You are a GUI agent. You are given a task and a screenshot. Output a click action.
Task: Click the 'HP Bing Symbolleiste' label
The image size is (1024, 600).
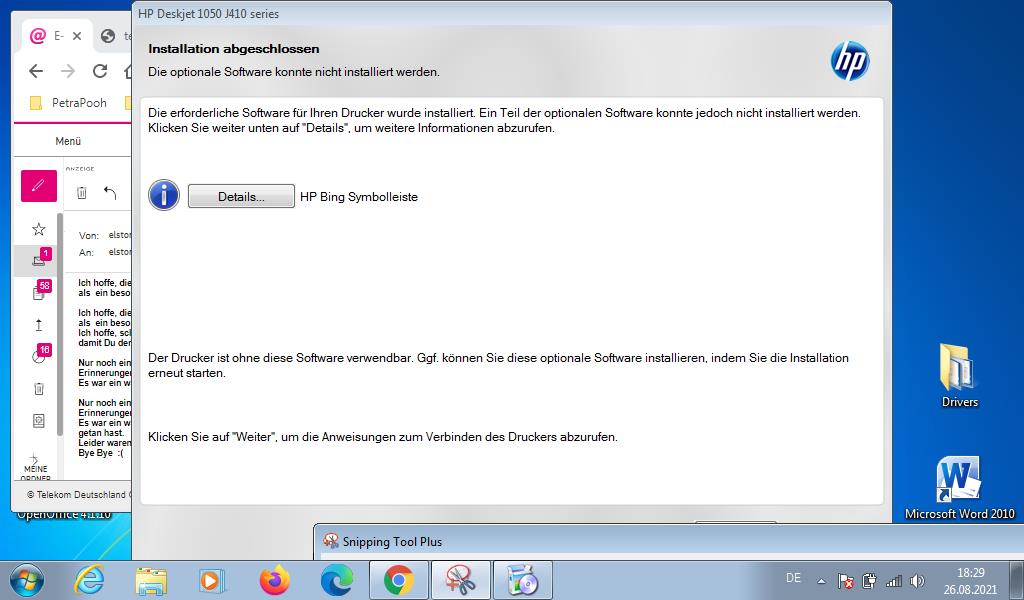click(x=359, y=197)
